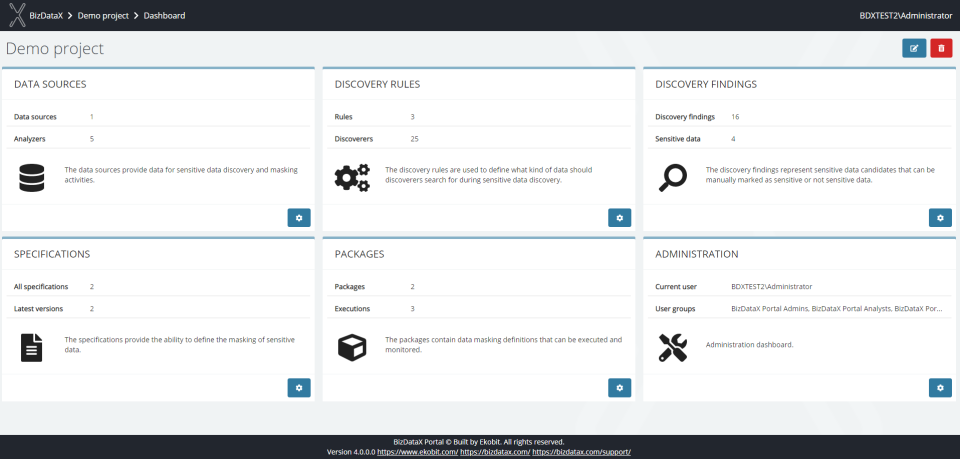960x459 pixels.
Task: Open Packages settings gear button
Action: 620,387
